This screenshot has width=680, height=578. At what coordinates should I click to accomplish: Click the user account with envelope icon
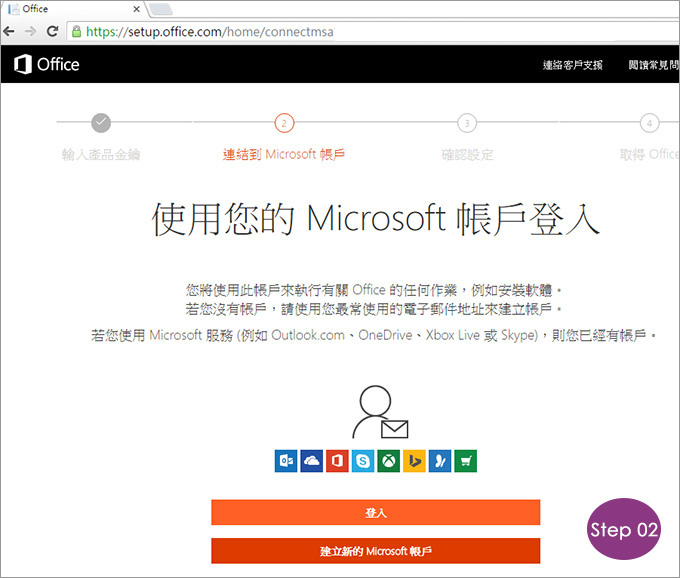380,412
